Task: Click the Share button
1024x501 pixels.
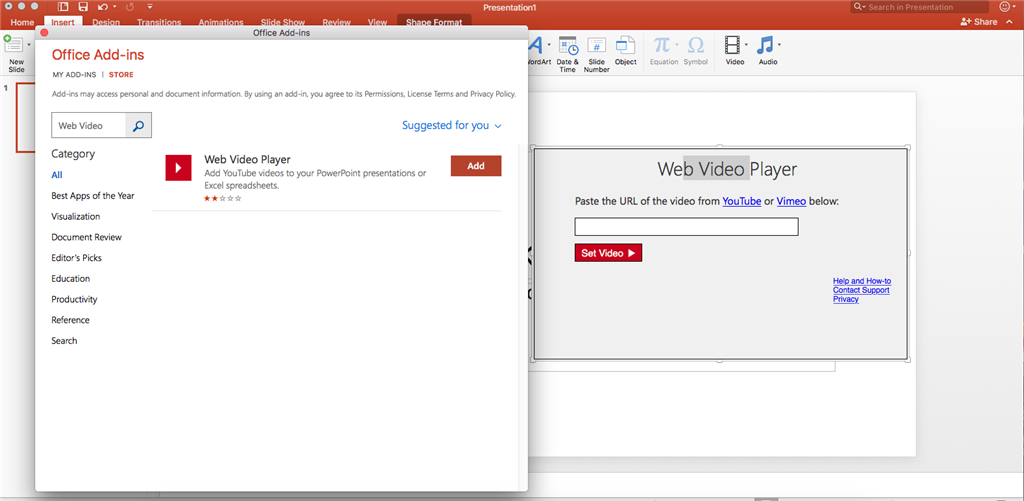Action: (x=979, y=22)
